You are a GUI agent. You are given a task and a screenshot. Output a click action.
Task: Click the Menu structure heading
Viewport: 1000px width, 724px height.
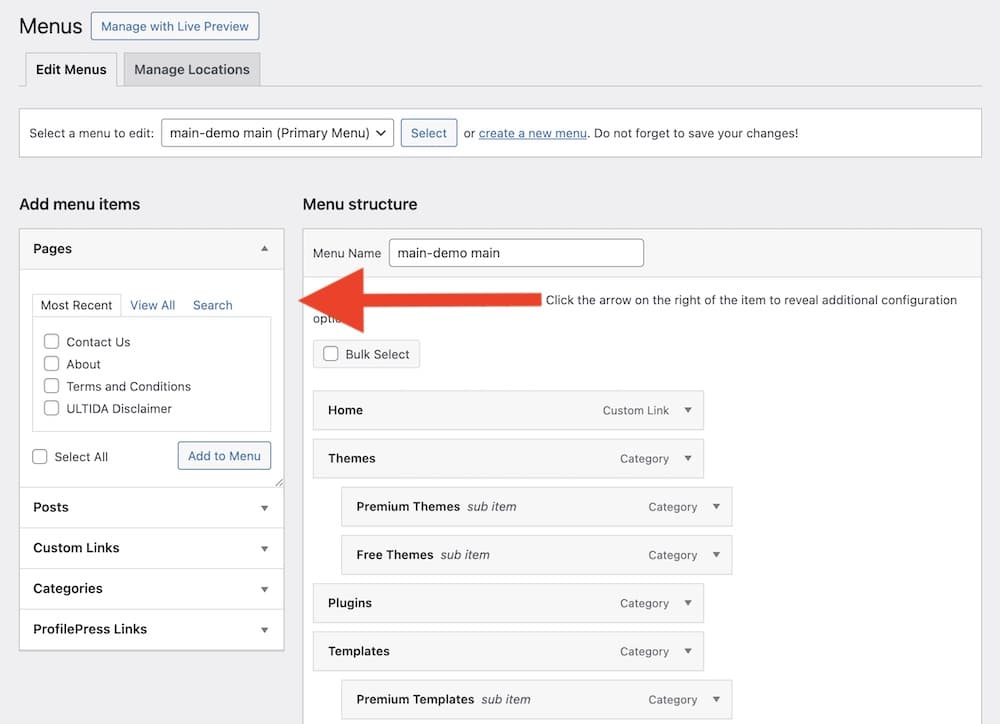pyautogui.click(x=360, y=204)
